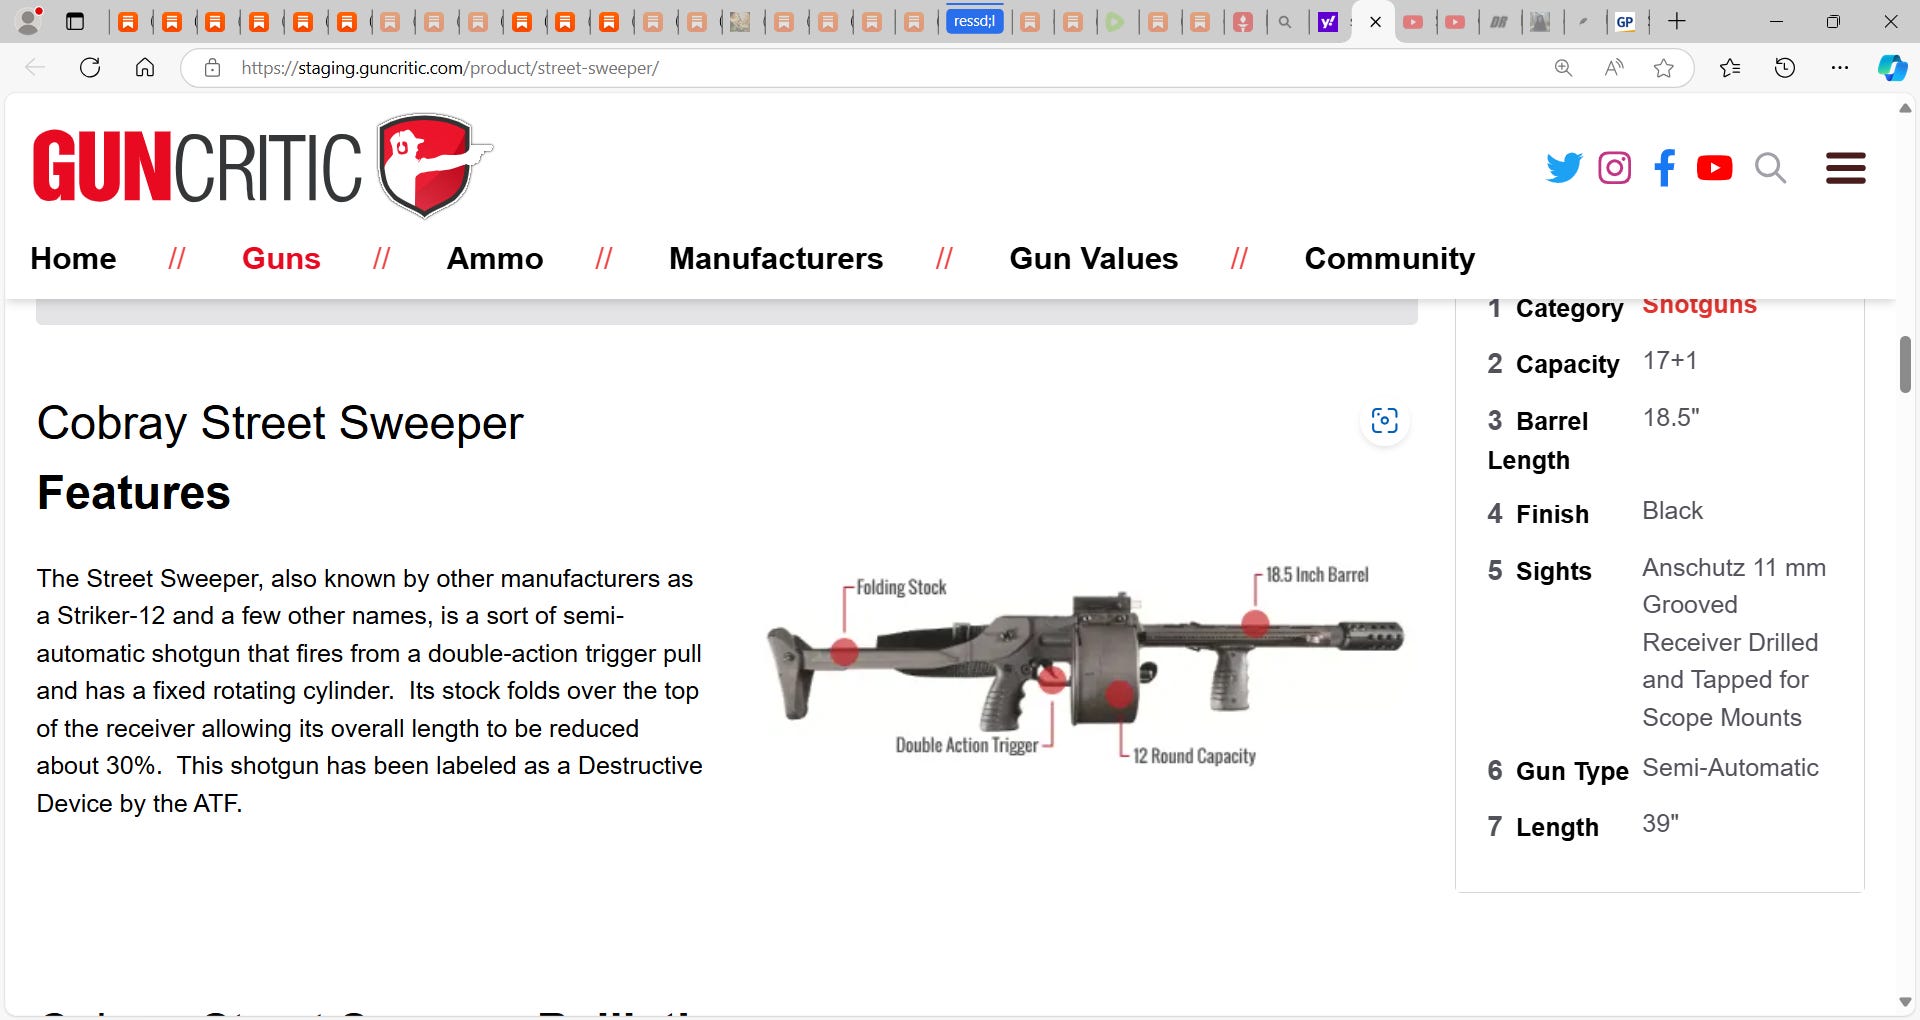Click the address bar URL

click(450, 68)
